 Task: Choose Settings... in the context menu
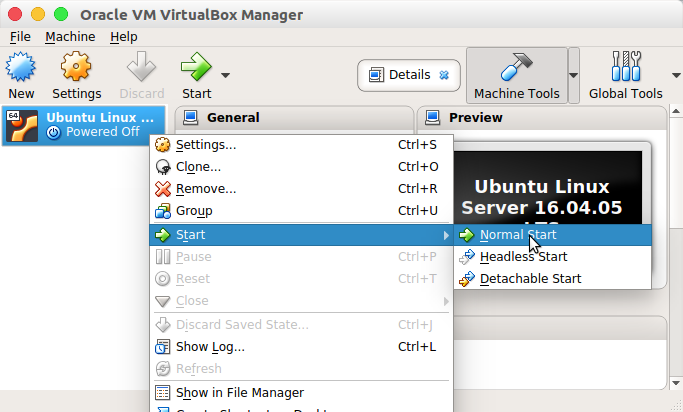click(301, 145)
